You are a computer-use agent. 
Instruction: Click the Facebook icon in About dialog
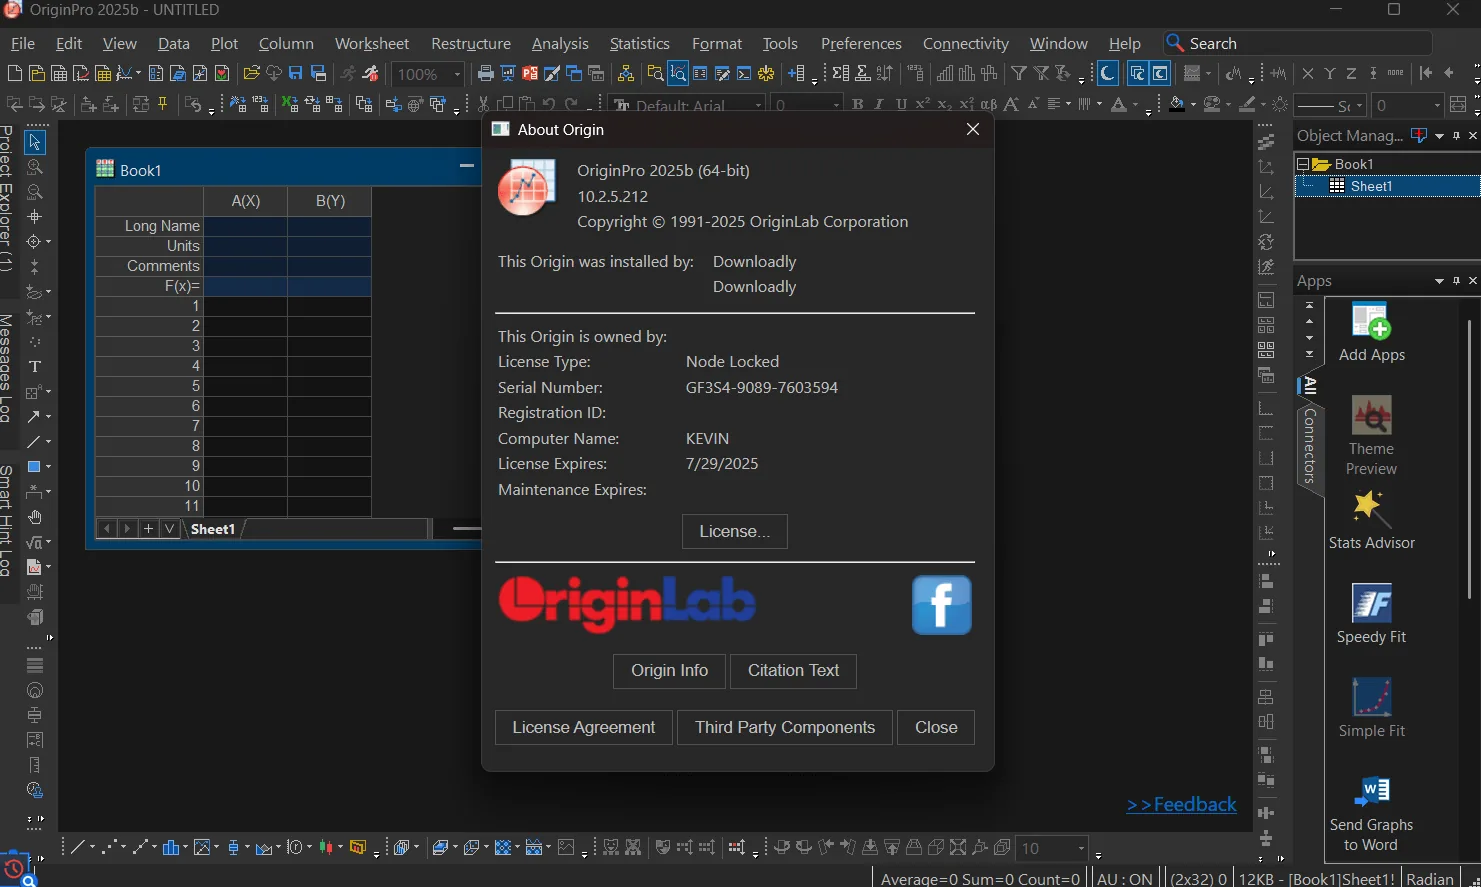[941, 605]
